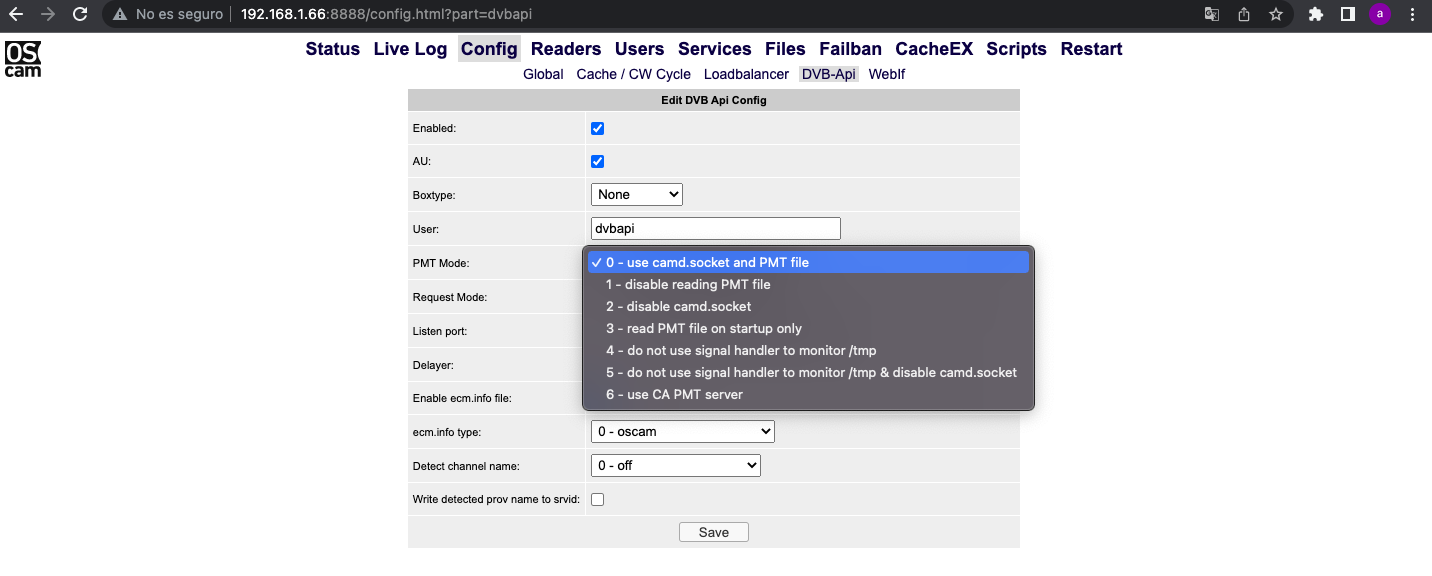1432x576 pixels.
Task: Bookmark this page with the star icon
Action: (x=1275, y=14)
